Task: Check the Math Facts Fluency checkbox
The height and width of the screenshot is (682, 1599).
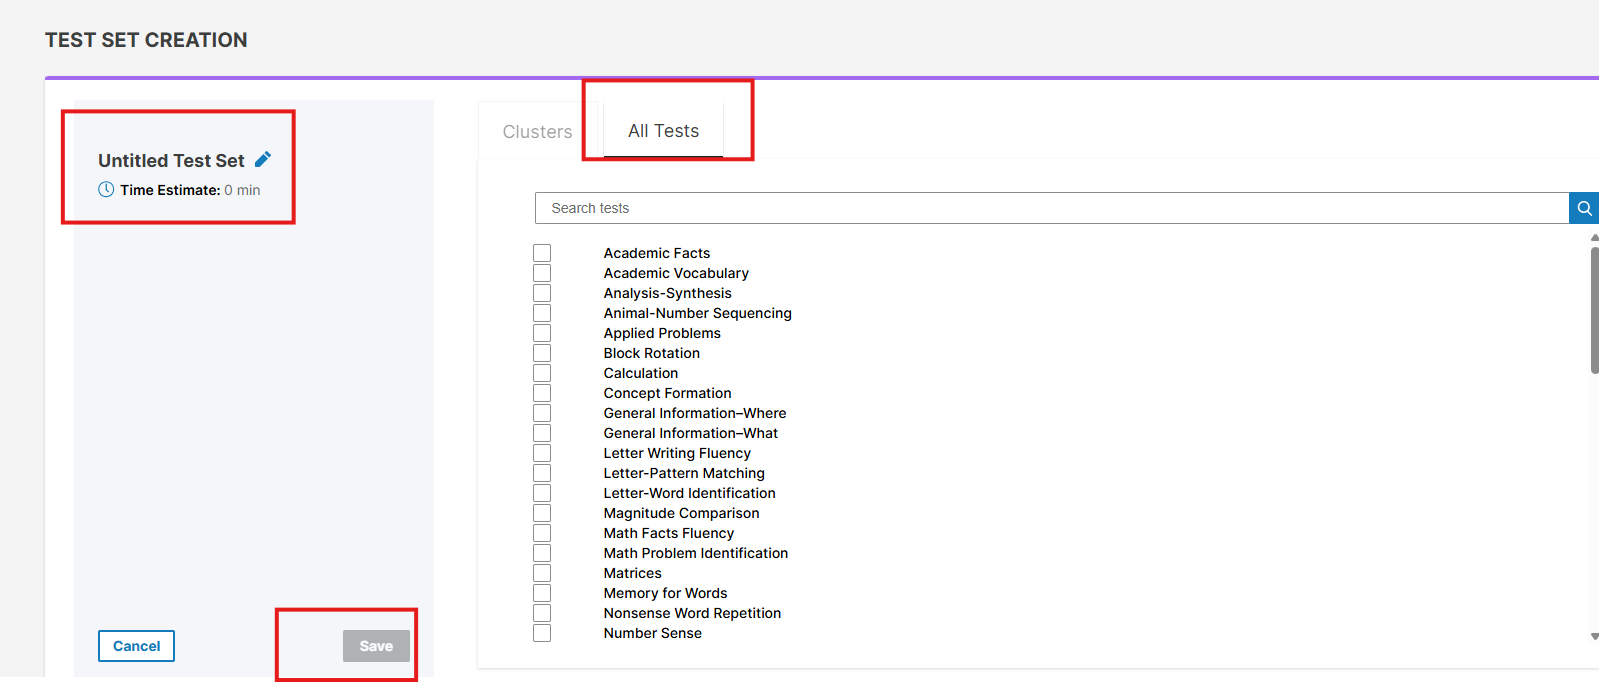Action: (x=542, y=533)
